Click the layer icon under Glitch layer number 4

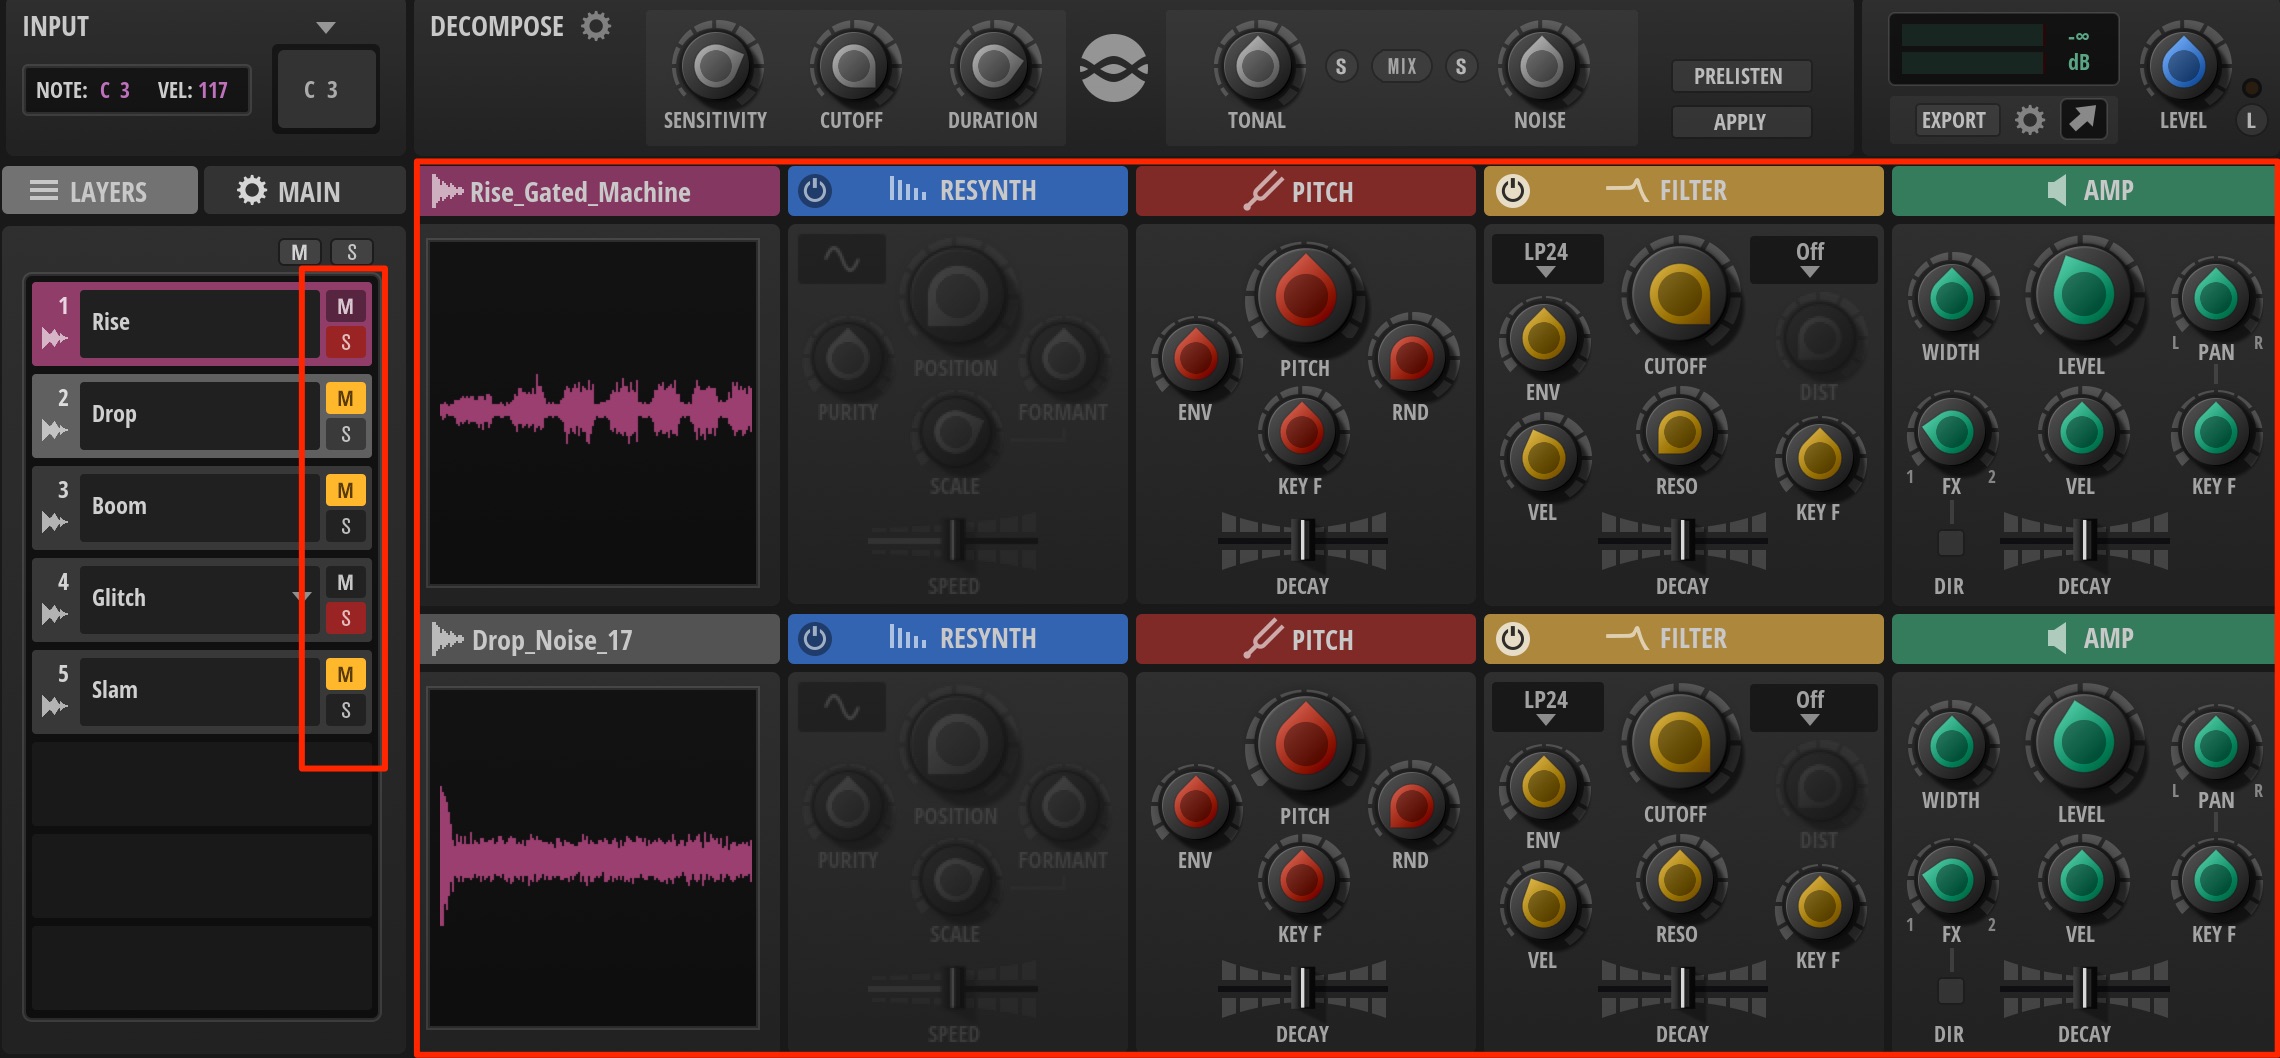pos(54,614)
